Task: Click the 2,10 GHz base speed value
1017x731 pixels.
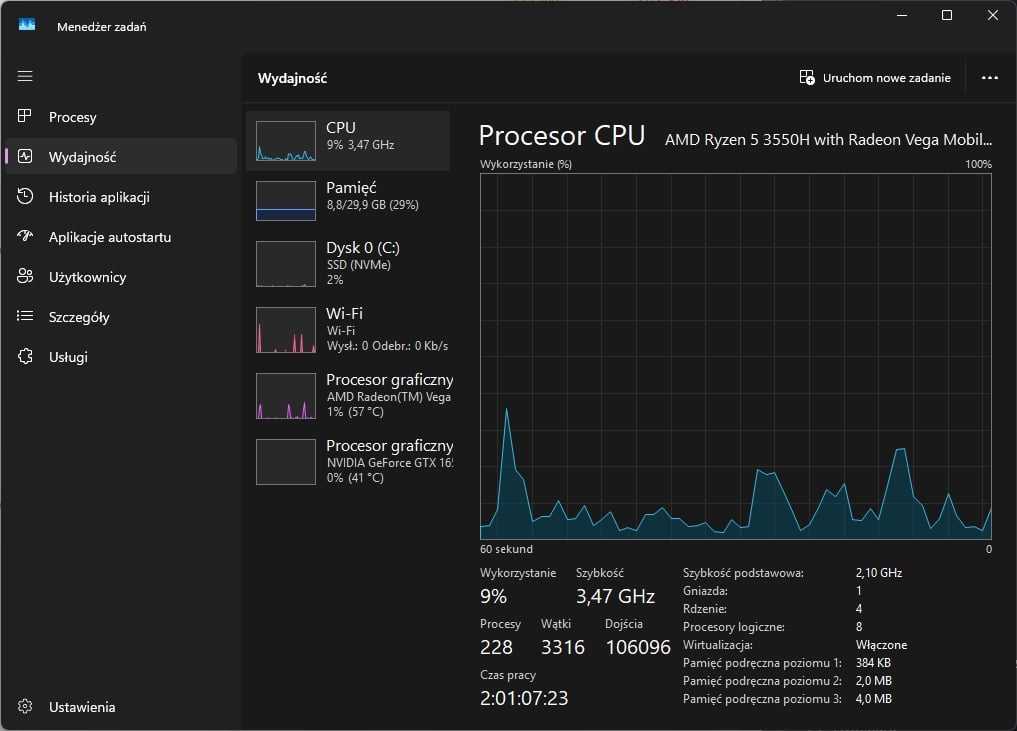Action: 879,573
